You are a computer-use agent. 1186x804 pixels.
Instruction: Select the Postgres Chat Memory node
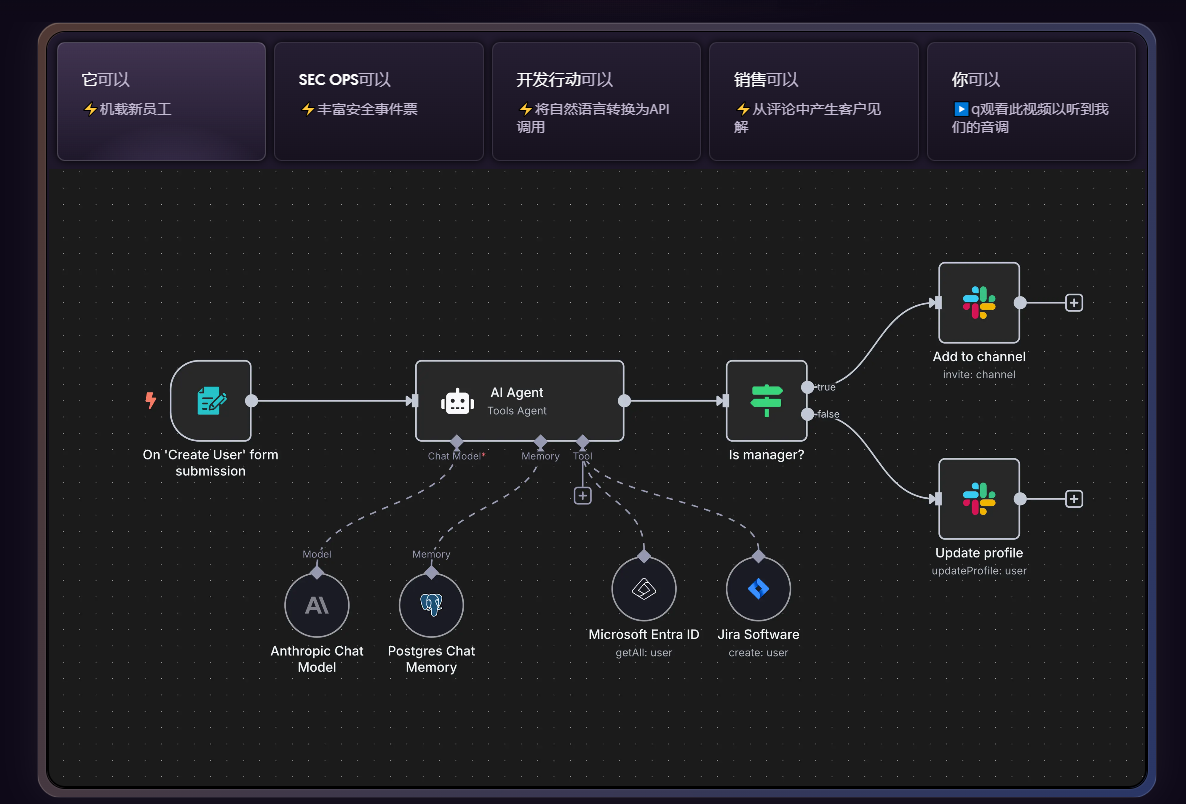click(431, 605)
